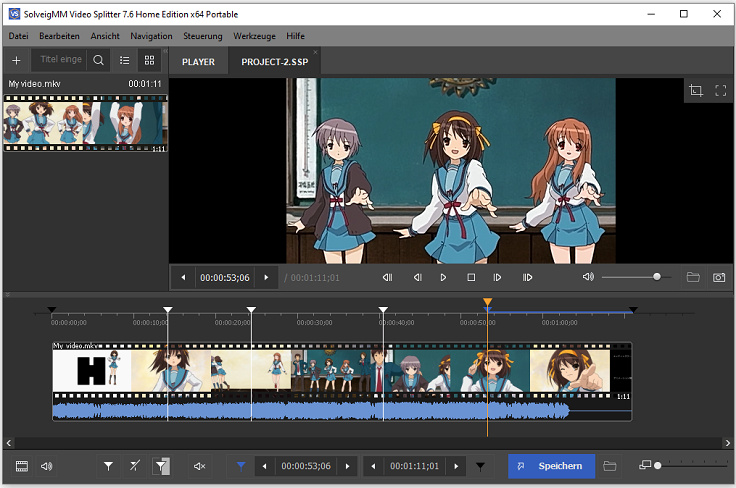This screenshot has width=736, height=488.
Task: Jump to previous keyframe in player
Action: click(387, 278)
